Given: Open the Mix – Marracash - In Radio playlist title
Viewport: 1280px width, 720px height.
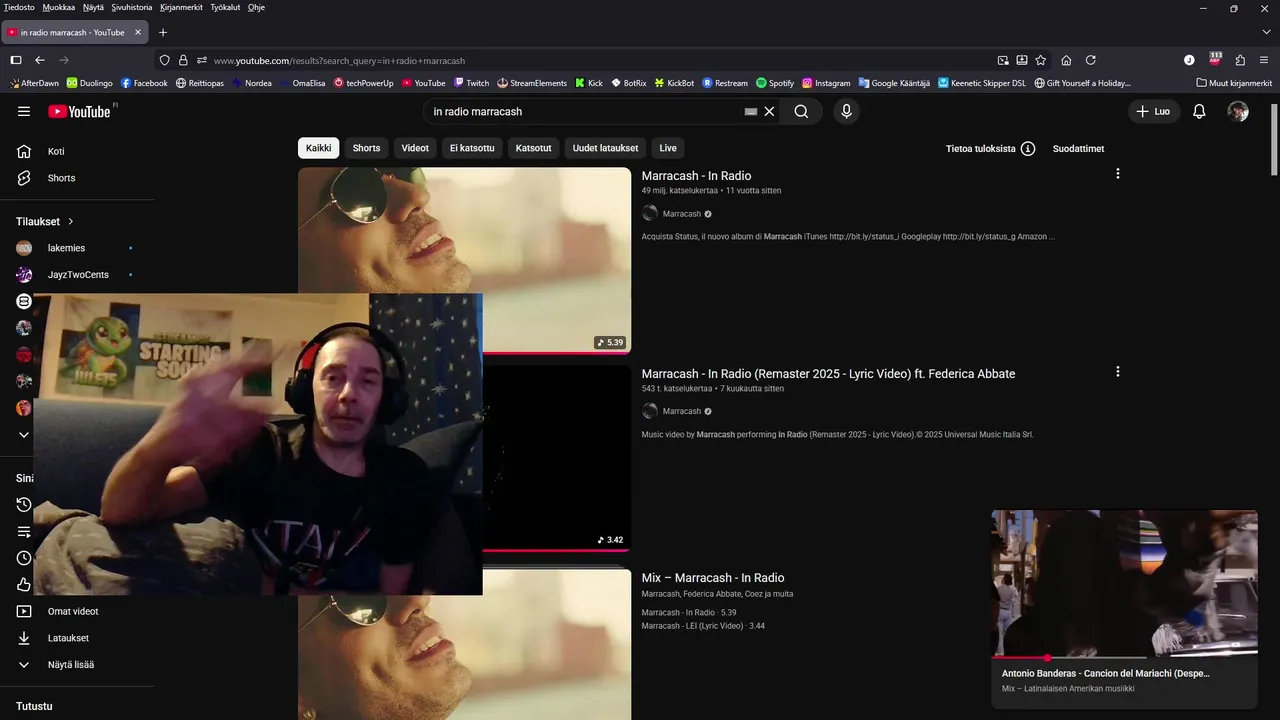Looking at the screenshot, I should pyautogui.click(x=713, y=578).
